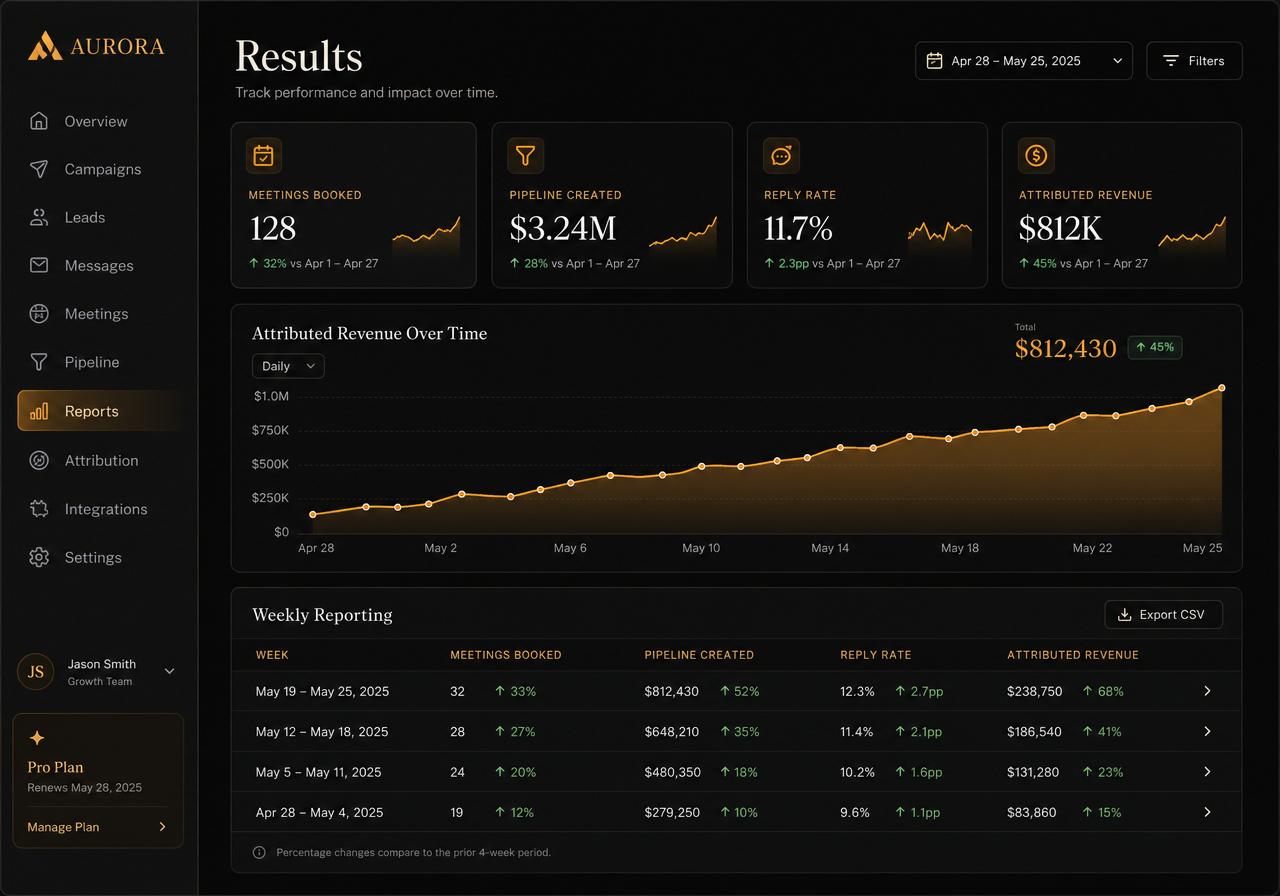1280x896 pixels.
Task: Click the Messages envelope icon
Action: pyautogui.click(x=39, y=265)
